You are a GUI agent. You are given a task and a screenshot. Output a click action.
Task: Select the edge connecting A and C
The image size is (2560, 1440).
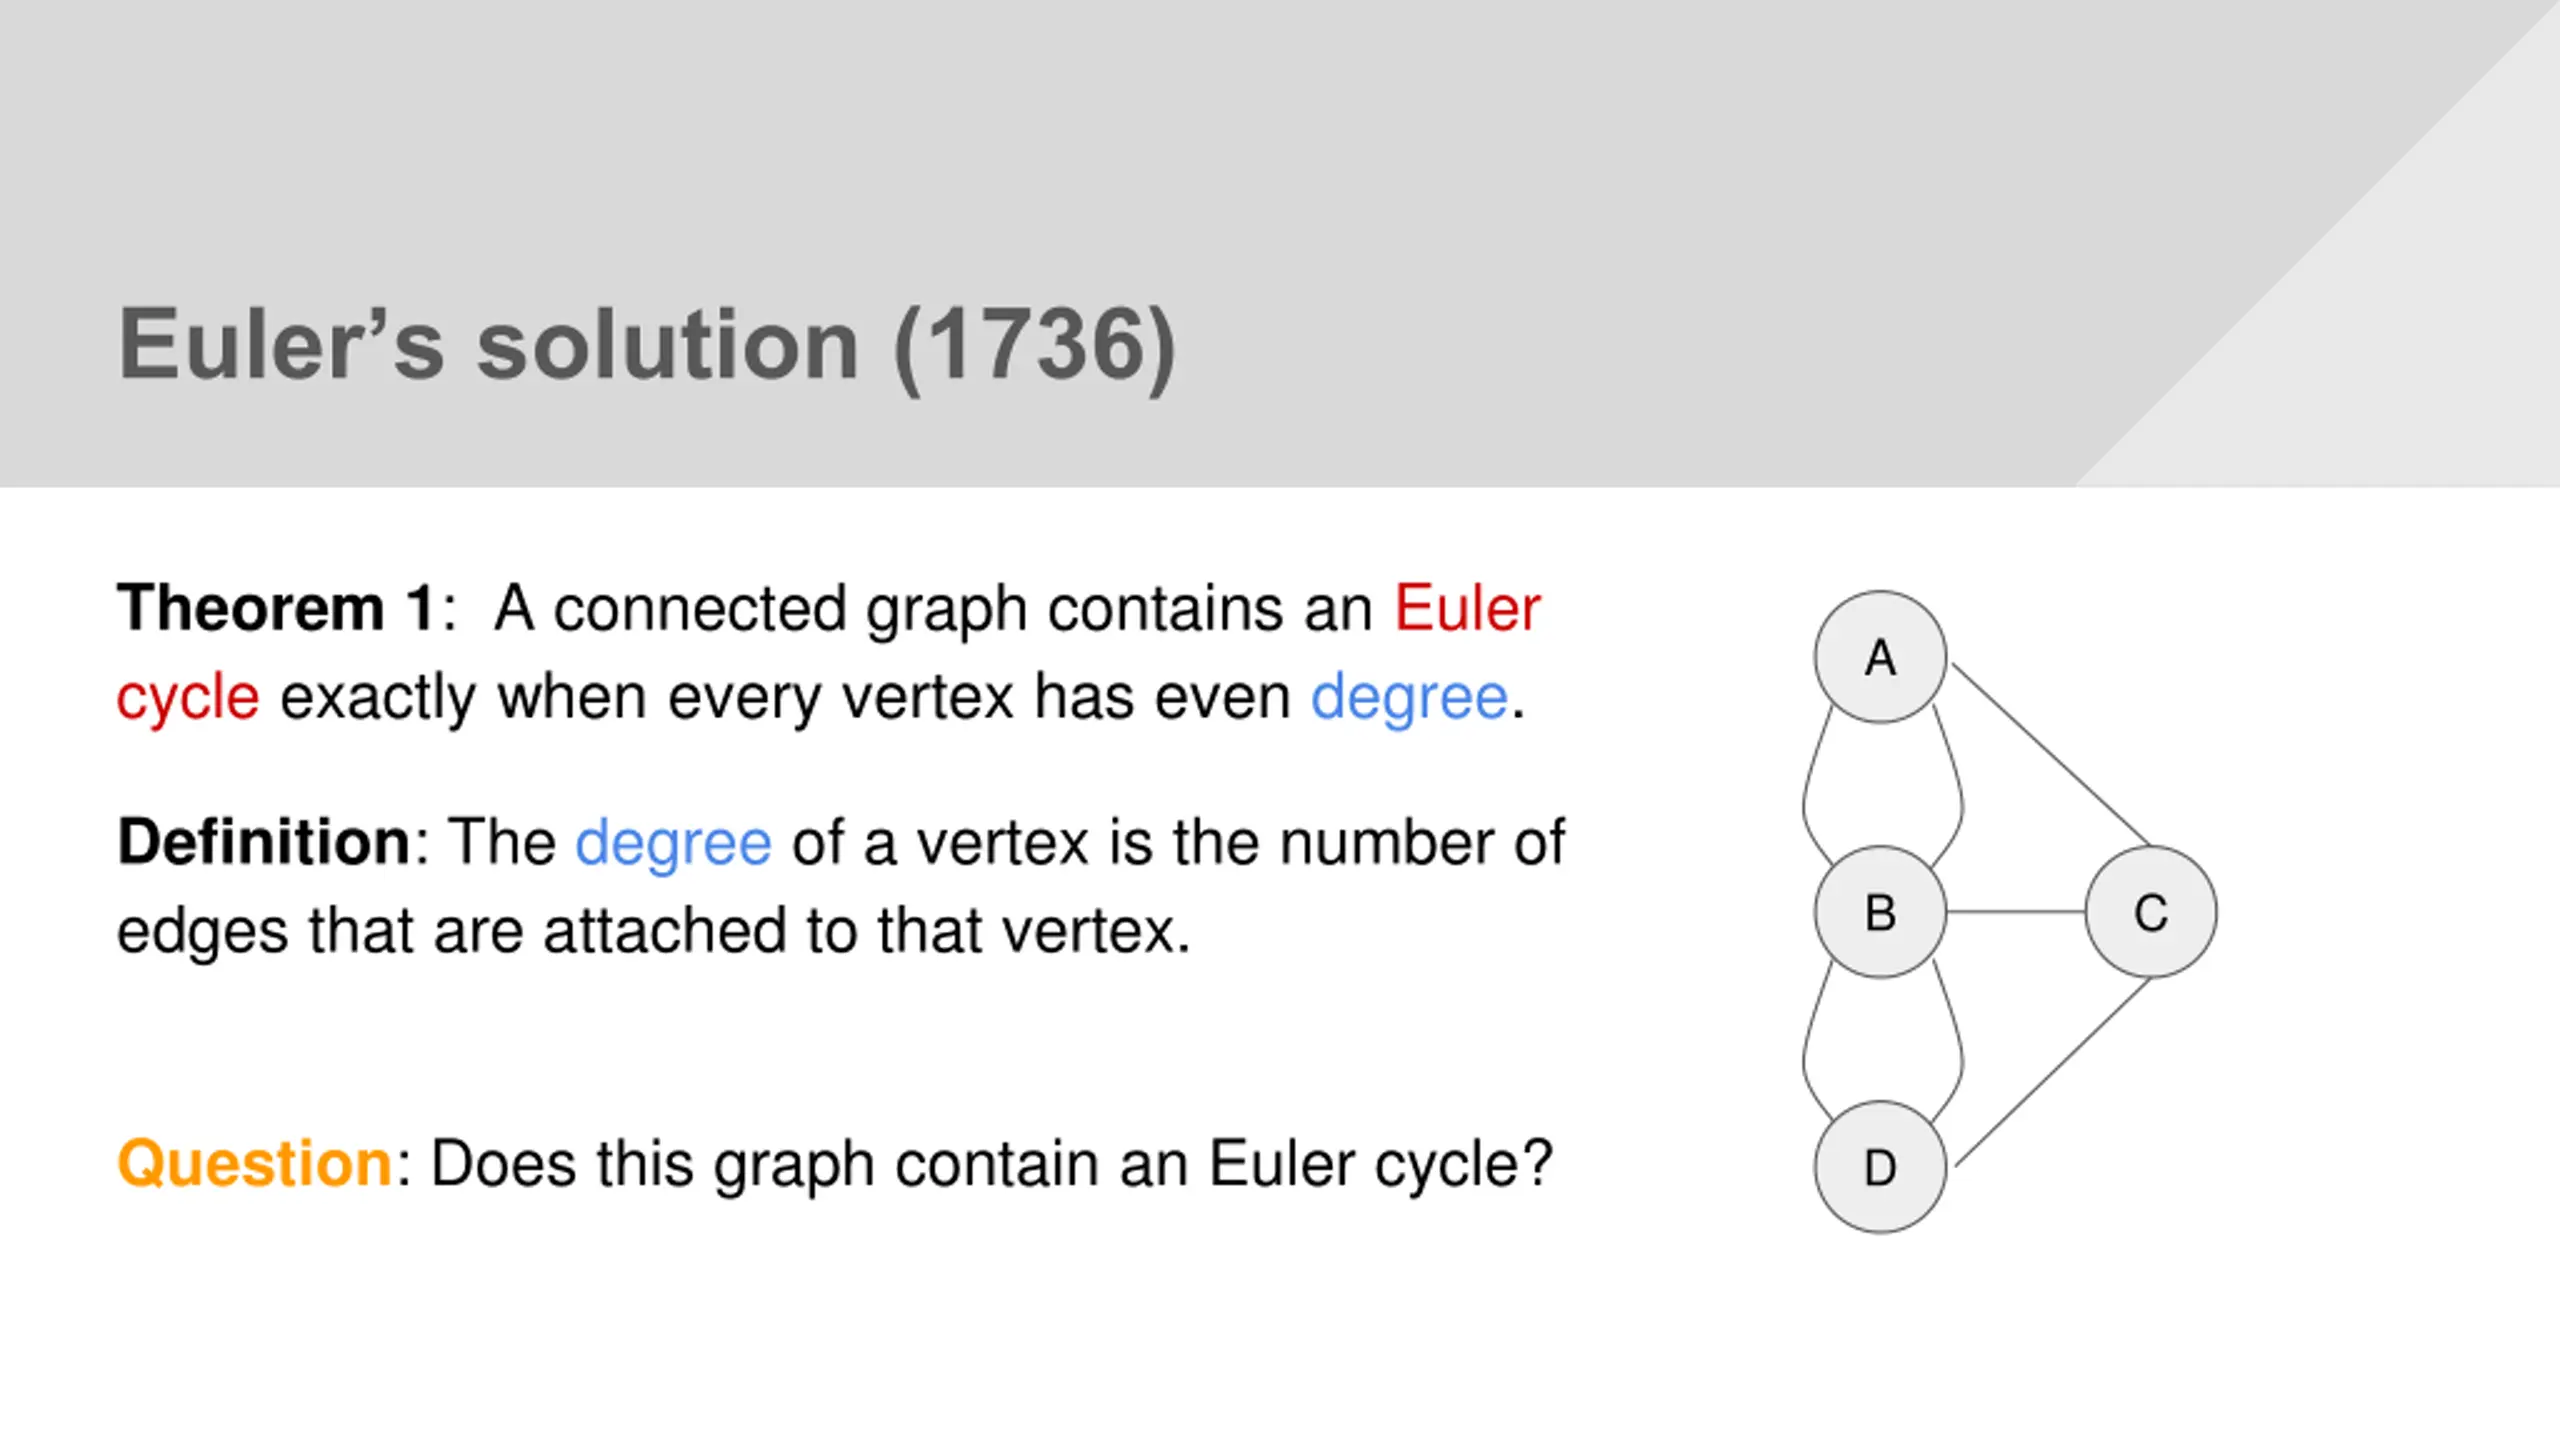click(x=2050, y=755)
